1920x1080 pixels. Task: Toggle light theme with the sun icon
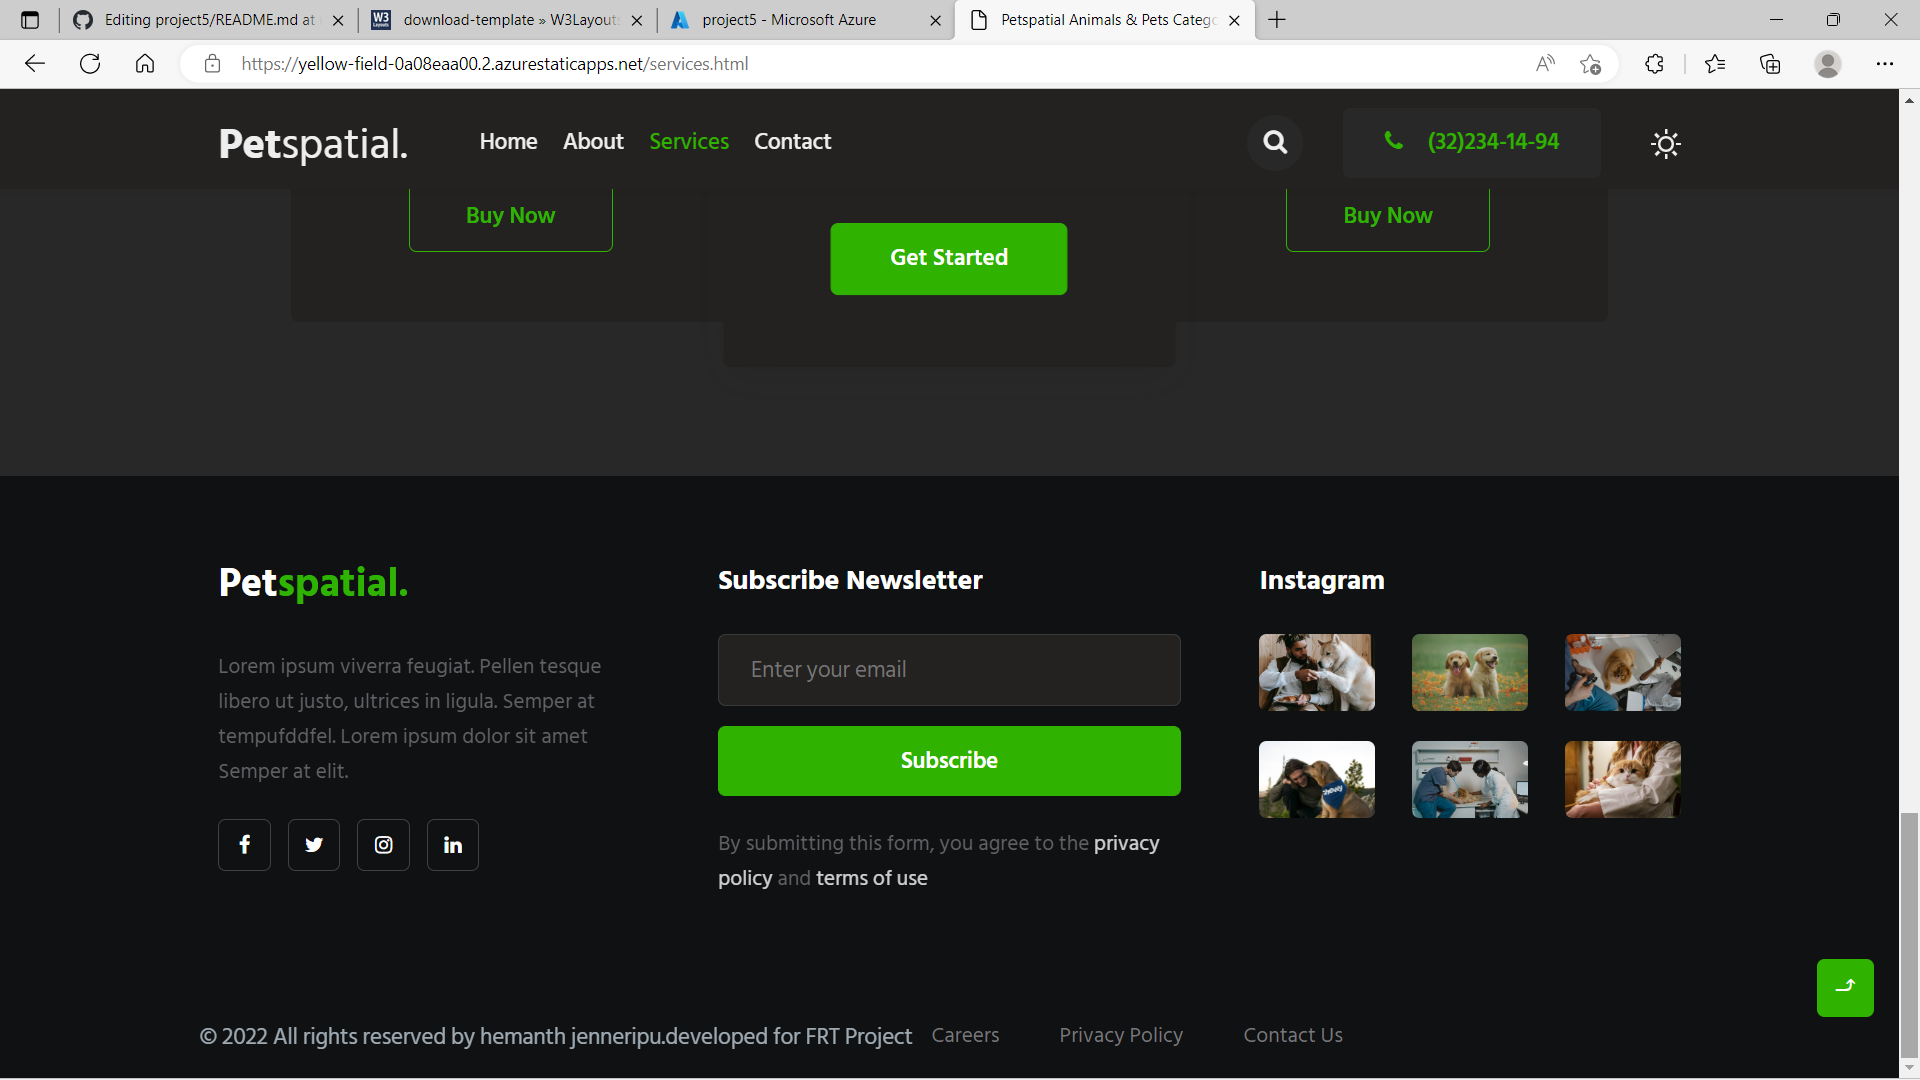[x=1665, y=144]
